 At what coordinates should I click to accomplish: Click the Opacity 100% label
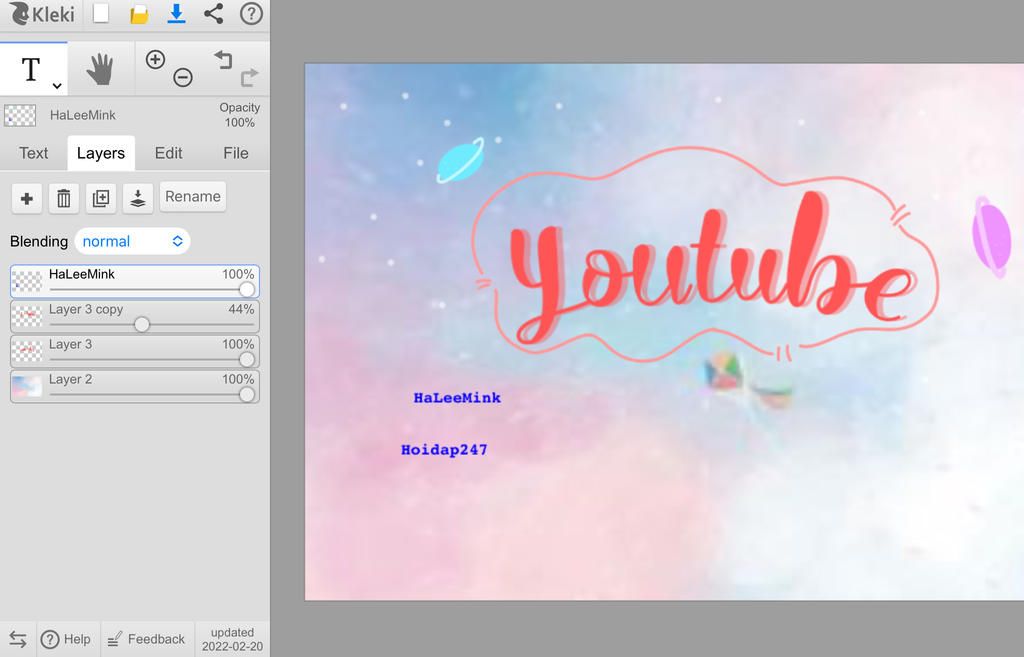point(240,115)
